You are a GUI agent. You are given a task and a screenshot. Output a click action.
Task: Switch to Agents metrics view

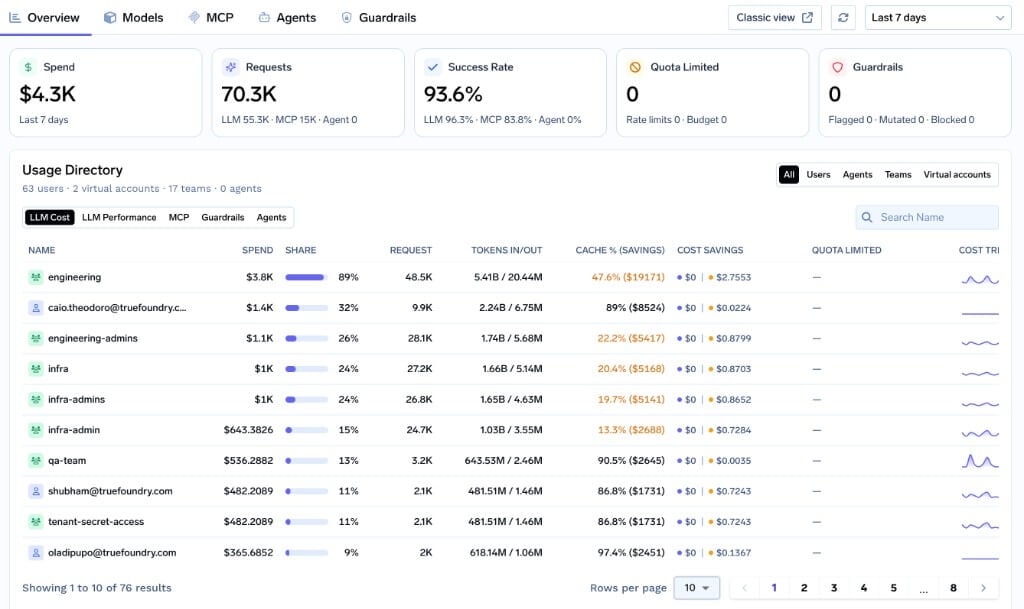[x=271, y=217]
